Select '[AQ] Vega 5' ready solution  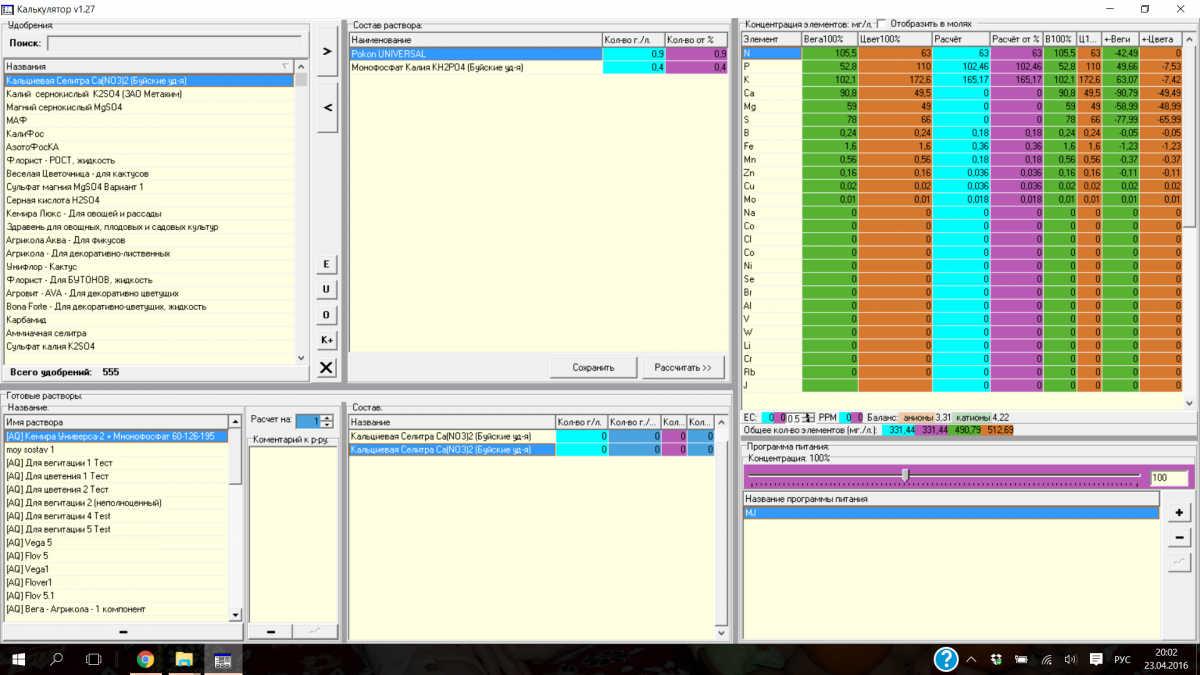point(116,542)
